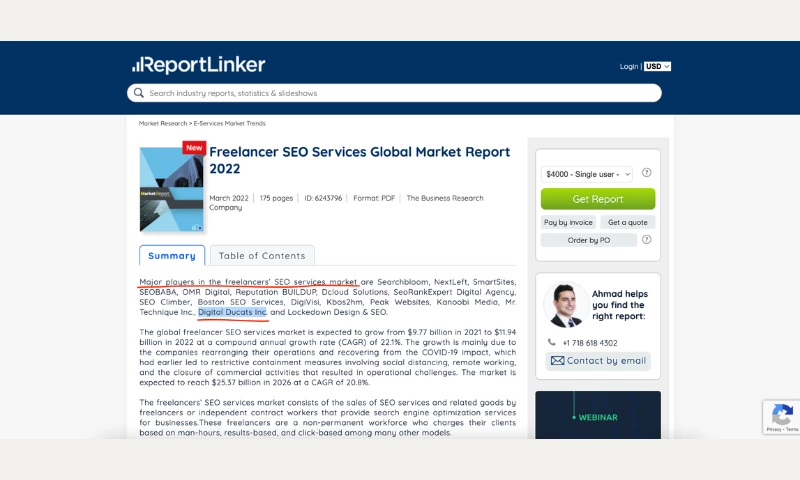The width and height of the screenshot is (800, 480).
Task: Open the USD currency dropdown
Action: (657, 66)
